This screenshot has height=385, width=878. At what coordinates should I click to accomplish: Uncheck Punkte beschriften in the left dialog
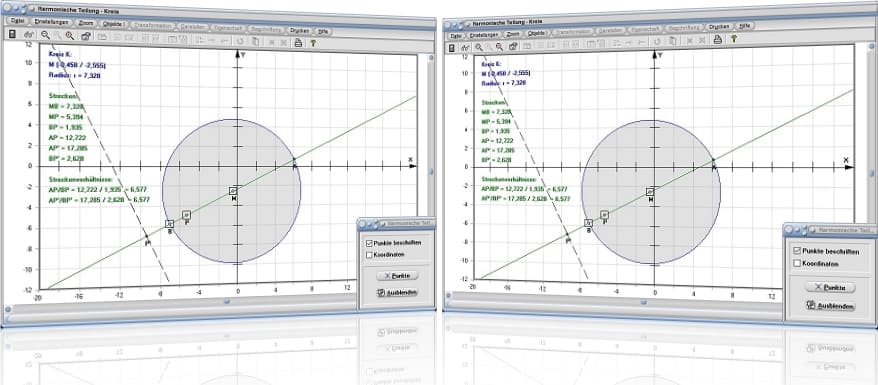[x=368, y=243]
